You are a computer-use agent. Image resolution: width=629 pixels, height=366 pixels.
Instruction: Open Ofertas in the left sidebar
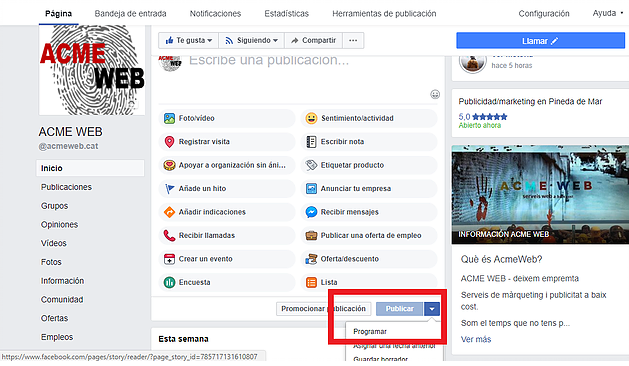(x=54, y=318)
